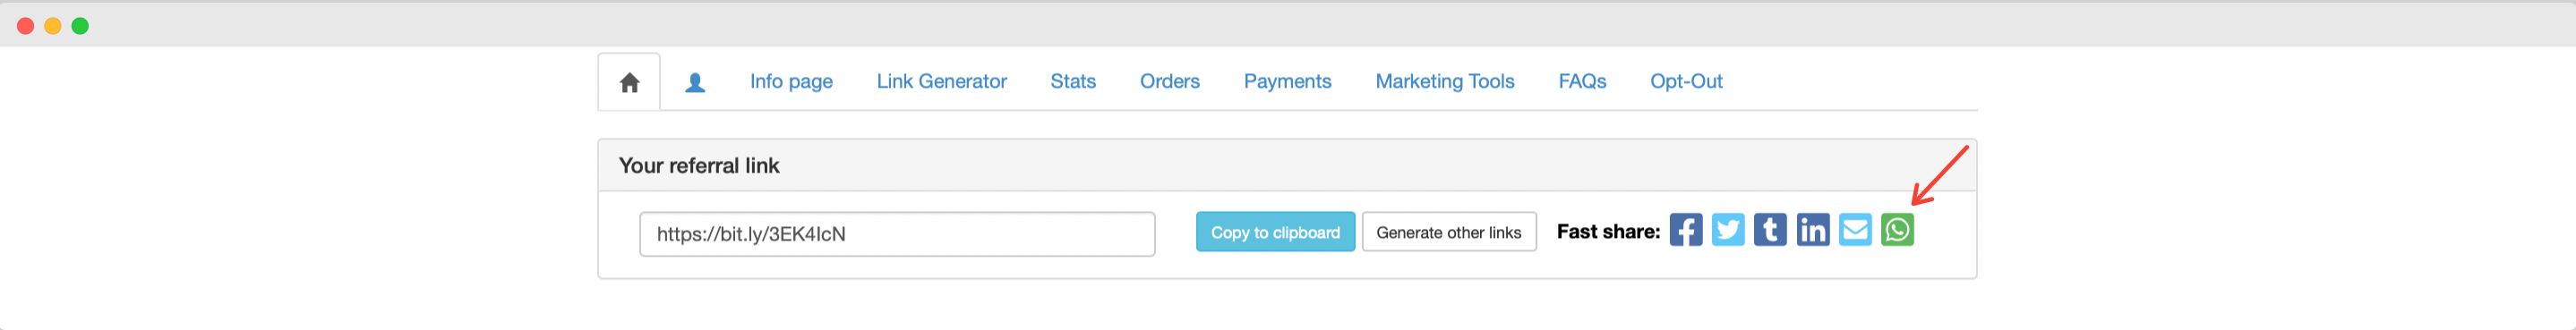This screenshot has width=2576, height=330.
Task: Share referral link via email icon
Action: [1854, 230]
